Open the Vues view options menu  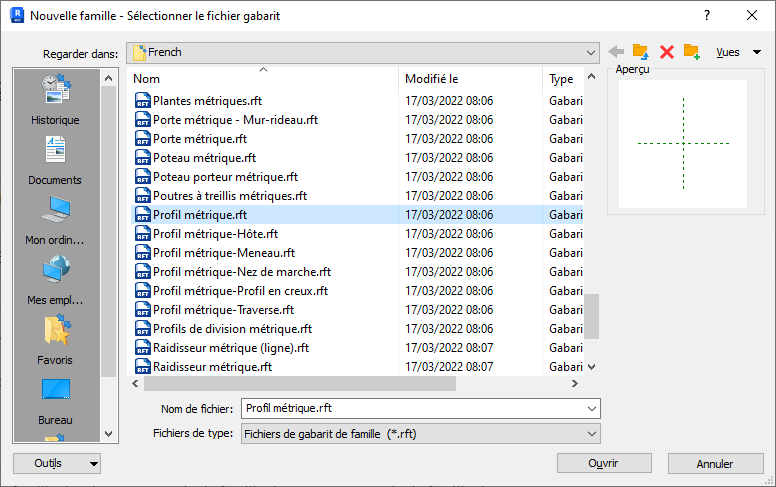[x=738, y=52]
